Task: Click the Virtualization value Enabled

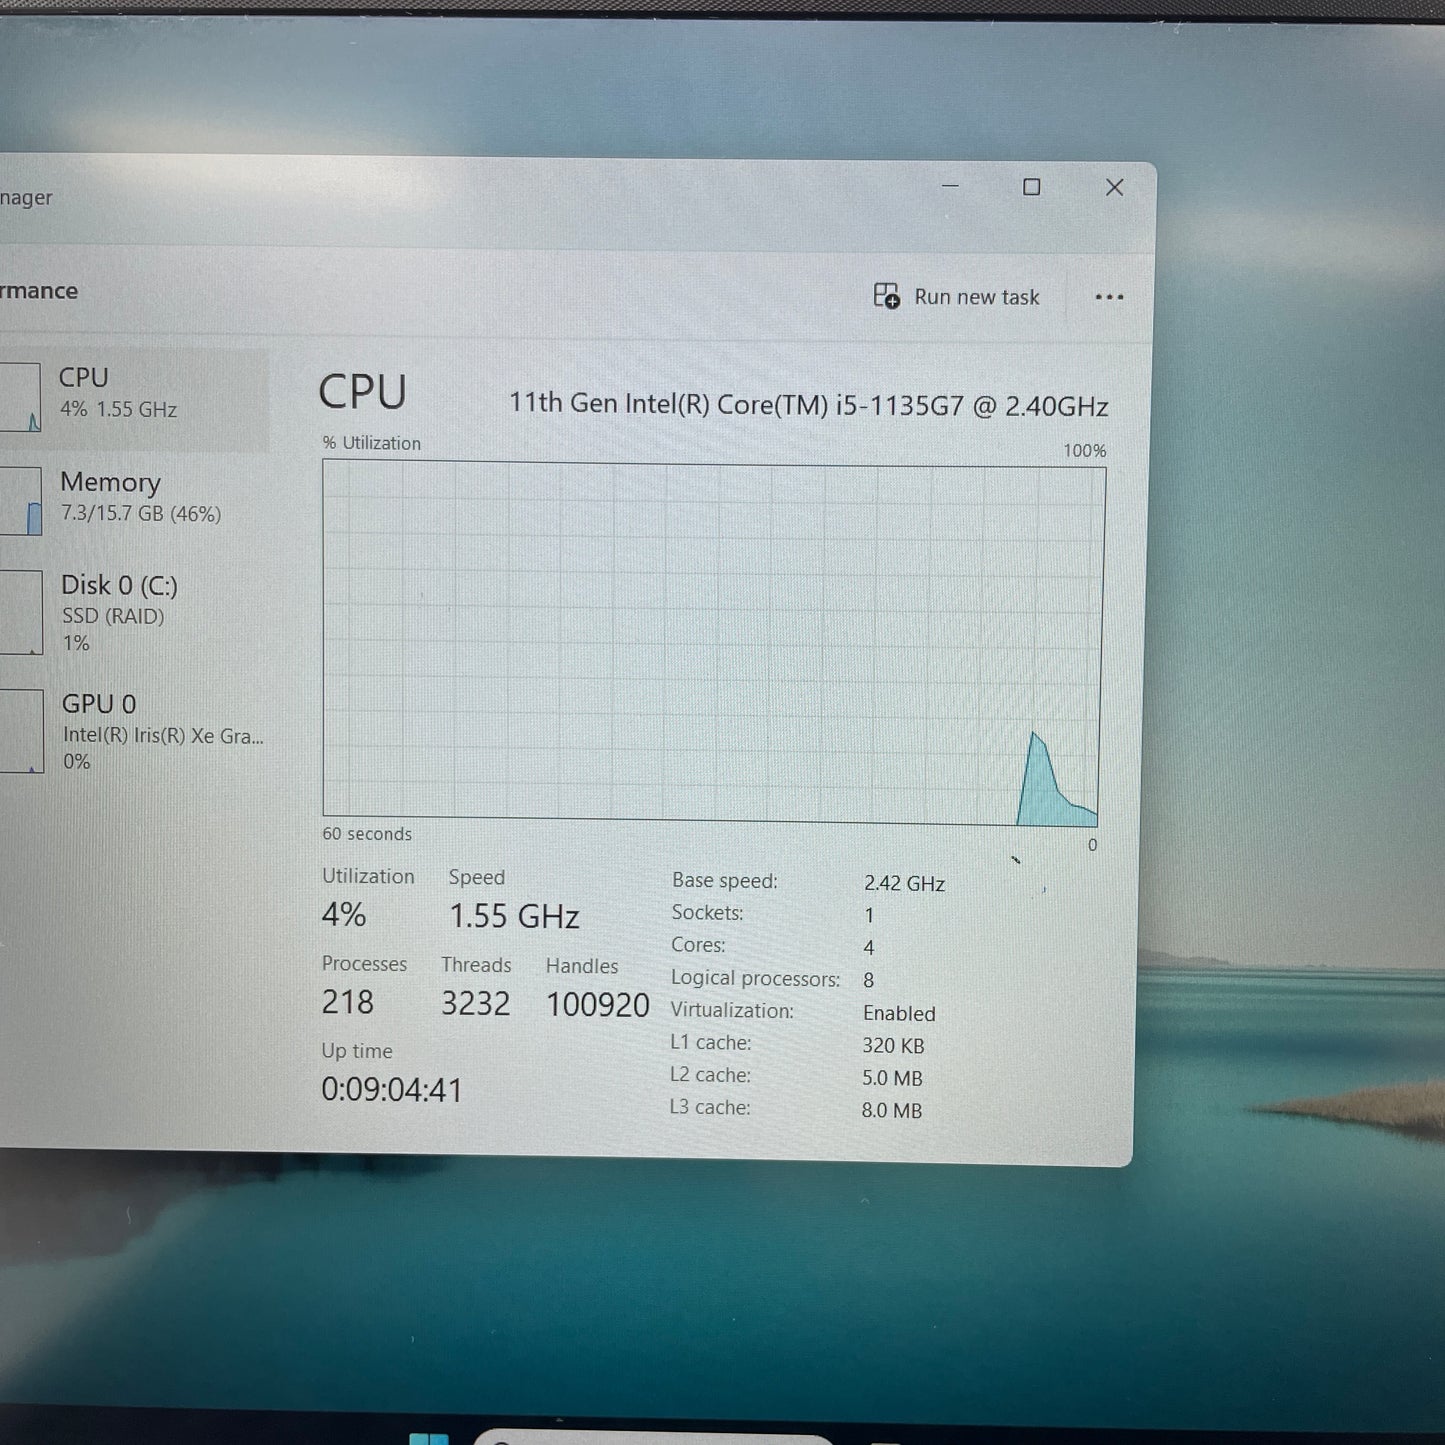Action: point(899,1013)
